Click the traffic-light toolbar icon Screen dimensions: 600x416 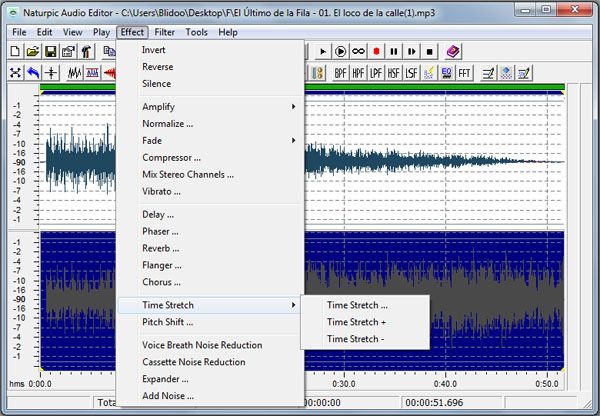point(317,73)
